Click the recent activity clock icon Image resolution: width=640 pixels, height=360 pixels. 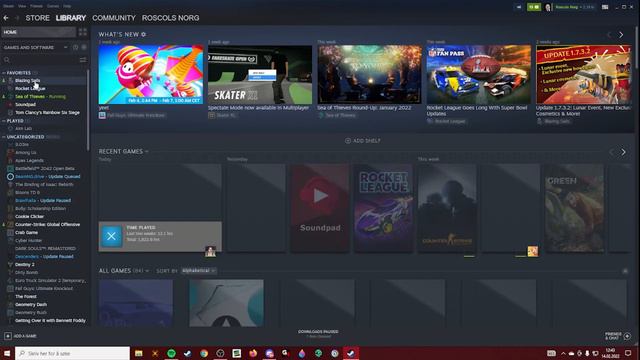pyautogui.click(x=76, y=47)
